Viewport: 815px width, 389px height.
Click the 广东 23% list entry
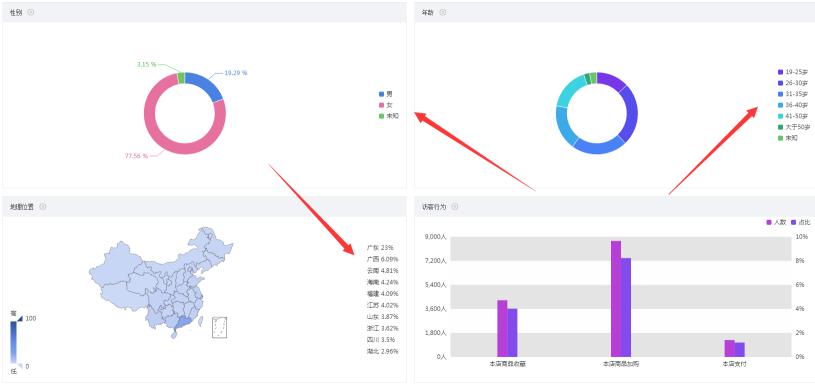pyautogui.click(x=380, y=248)
